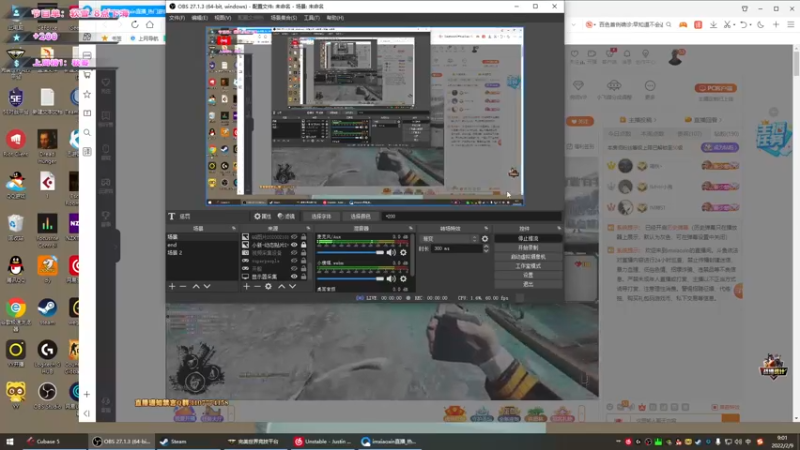Switch to 本周贡献 tab on stream page
This screenshot has width=800, height=450.
point(652,134)
